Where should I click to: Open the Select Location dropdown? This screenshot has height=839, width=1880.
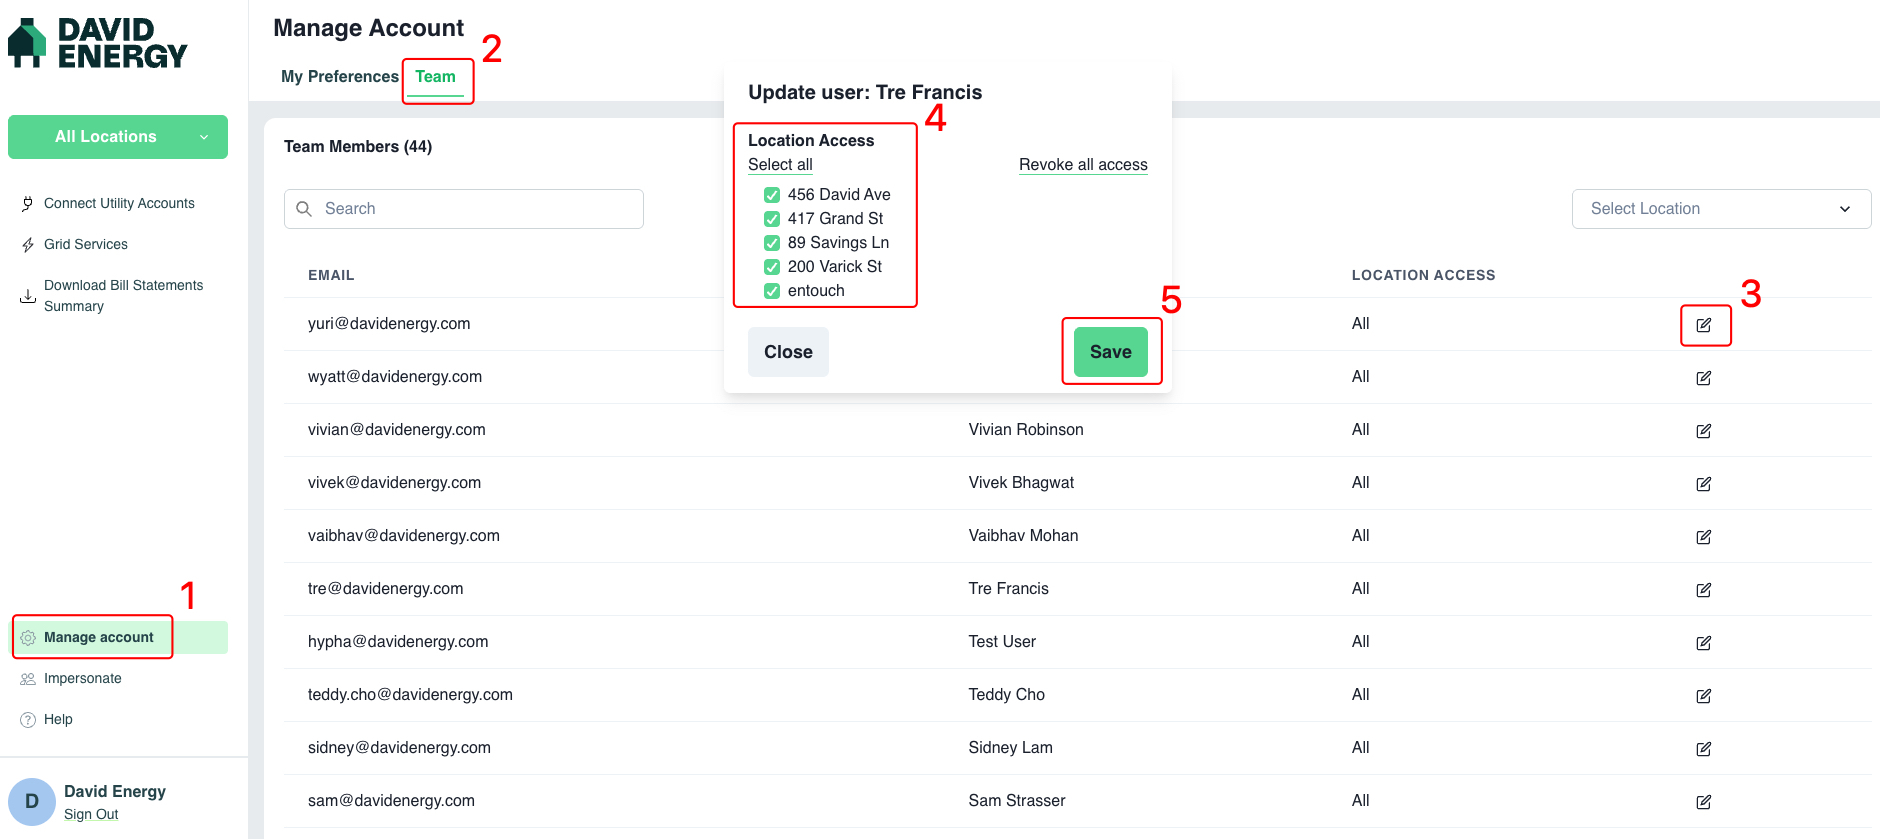click(1720, 209)
